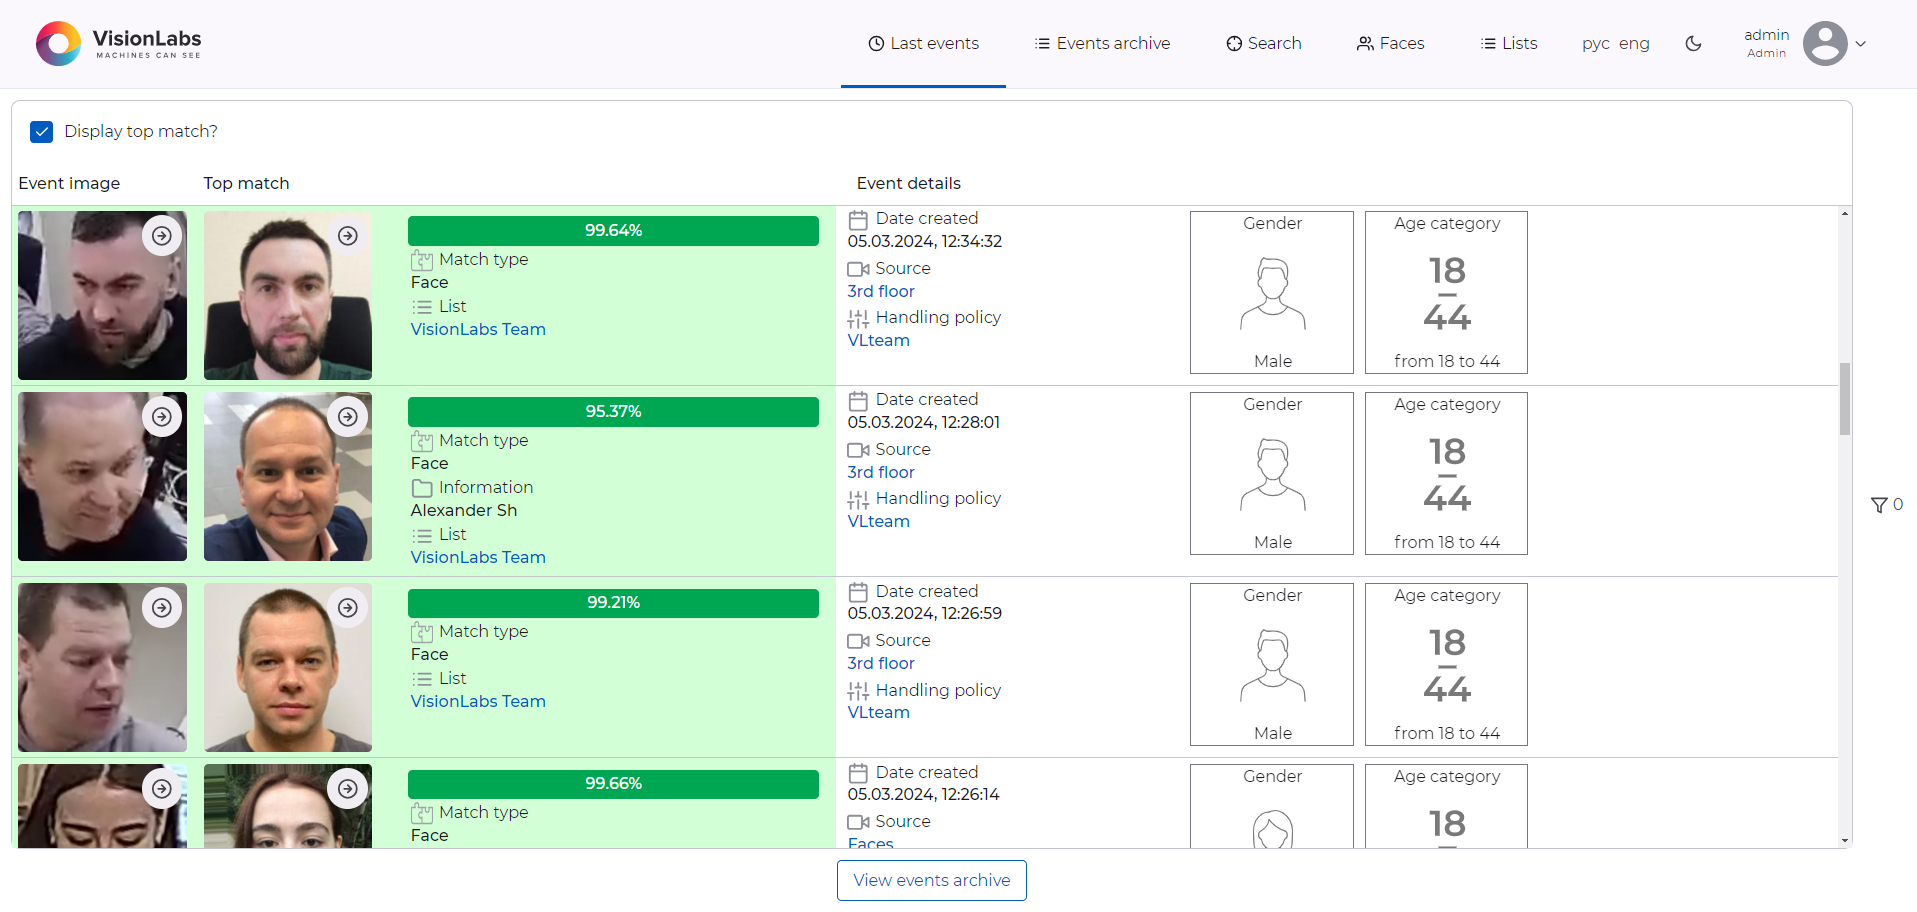The height and width of the screenshot is (912, 1917).
Task: Click the 99.64% similarity bar
Action: [613, 231]
